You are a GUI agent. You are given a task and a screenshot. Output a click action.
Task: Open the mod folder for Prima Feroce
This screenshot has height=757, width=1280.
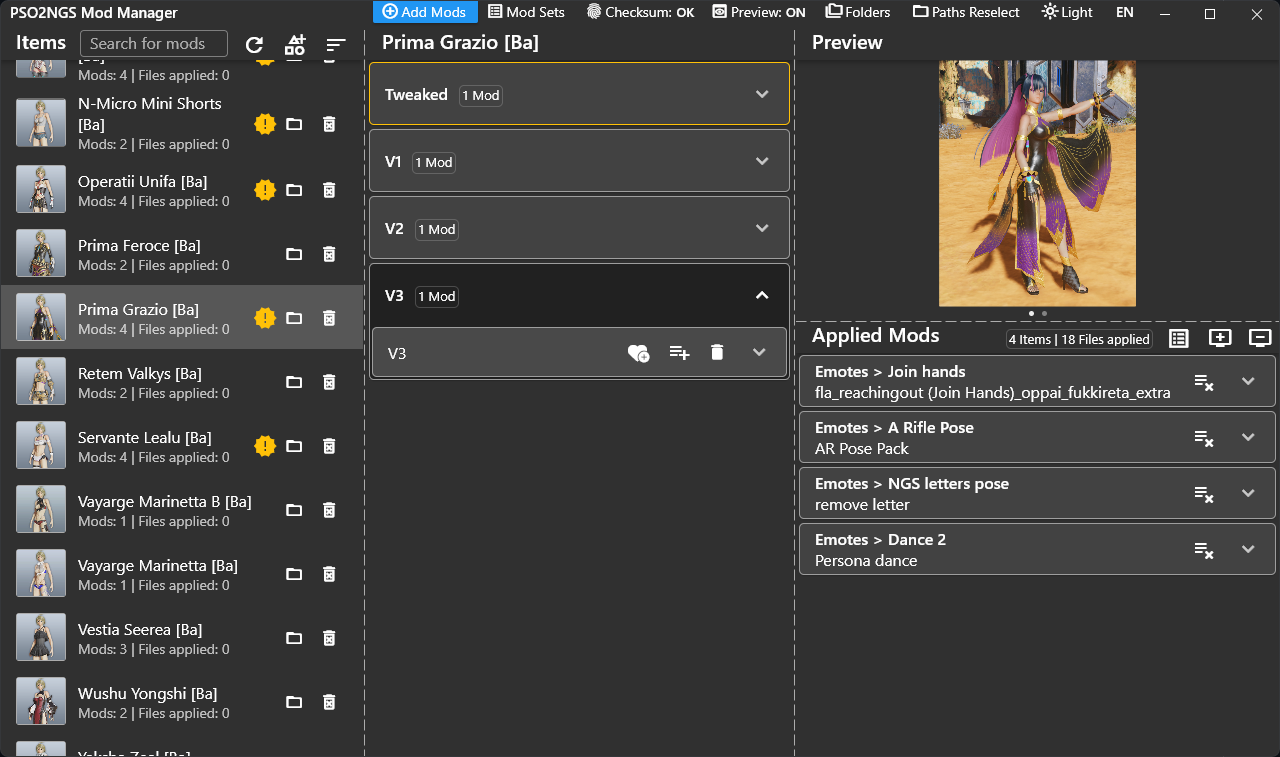point(294,254)
